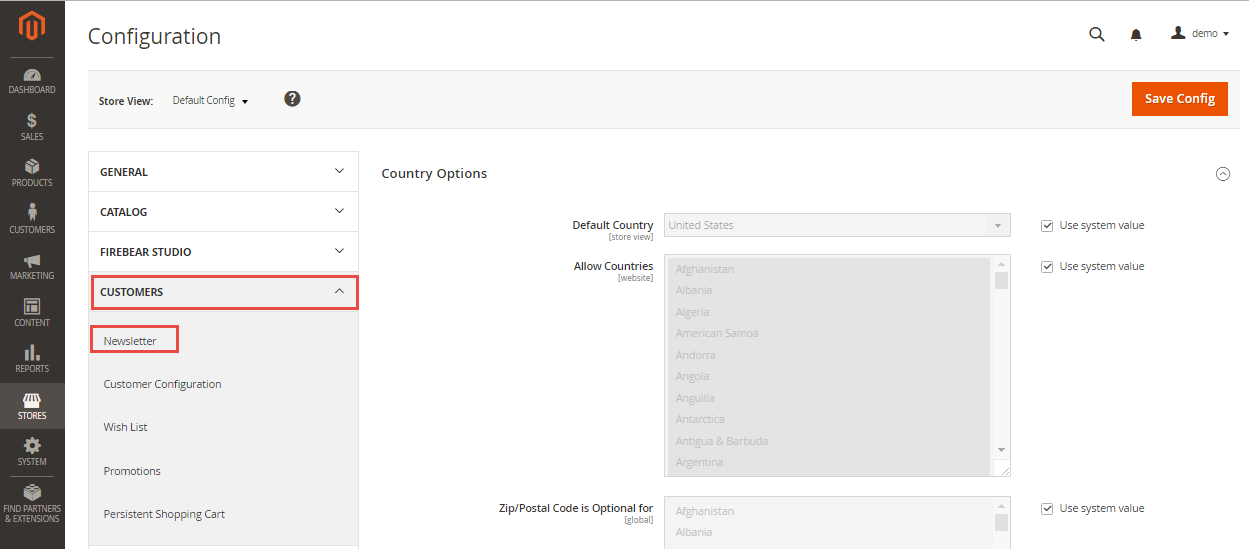Select Customer Configuration menu item
The image size is (1249, 549).
click(162, 384)
